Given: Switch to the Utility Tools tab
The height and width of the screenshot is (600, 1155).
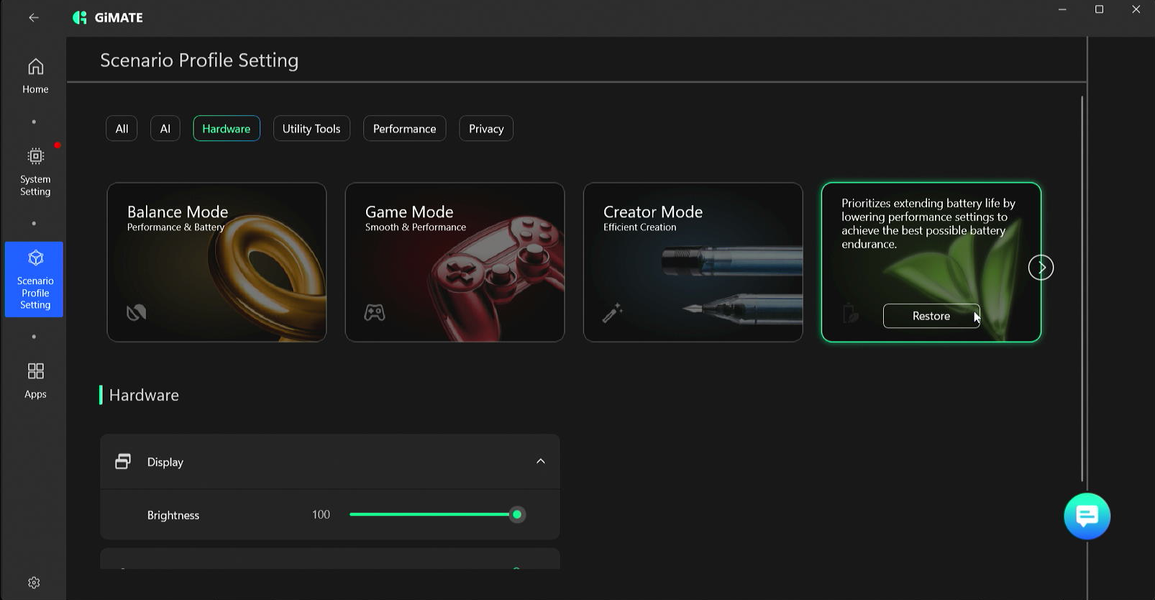Looking at the screenshot, I should (x=311, y=129).
